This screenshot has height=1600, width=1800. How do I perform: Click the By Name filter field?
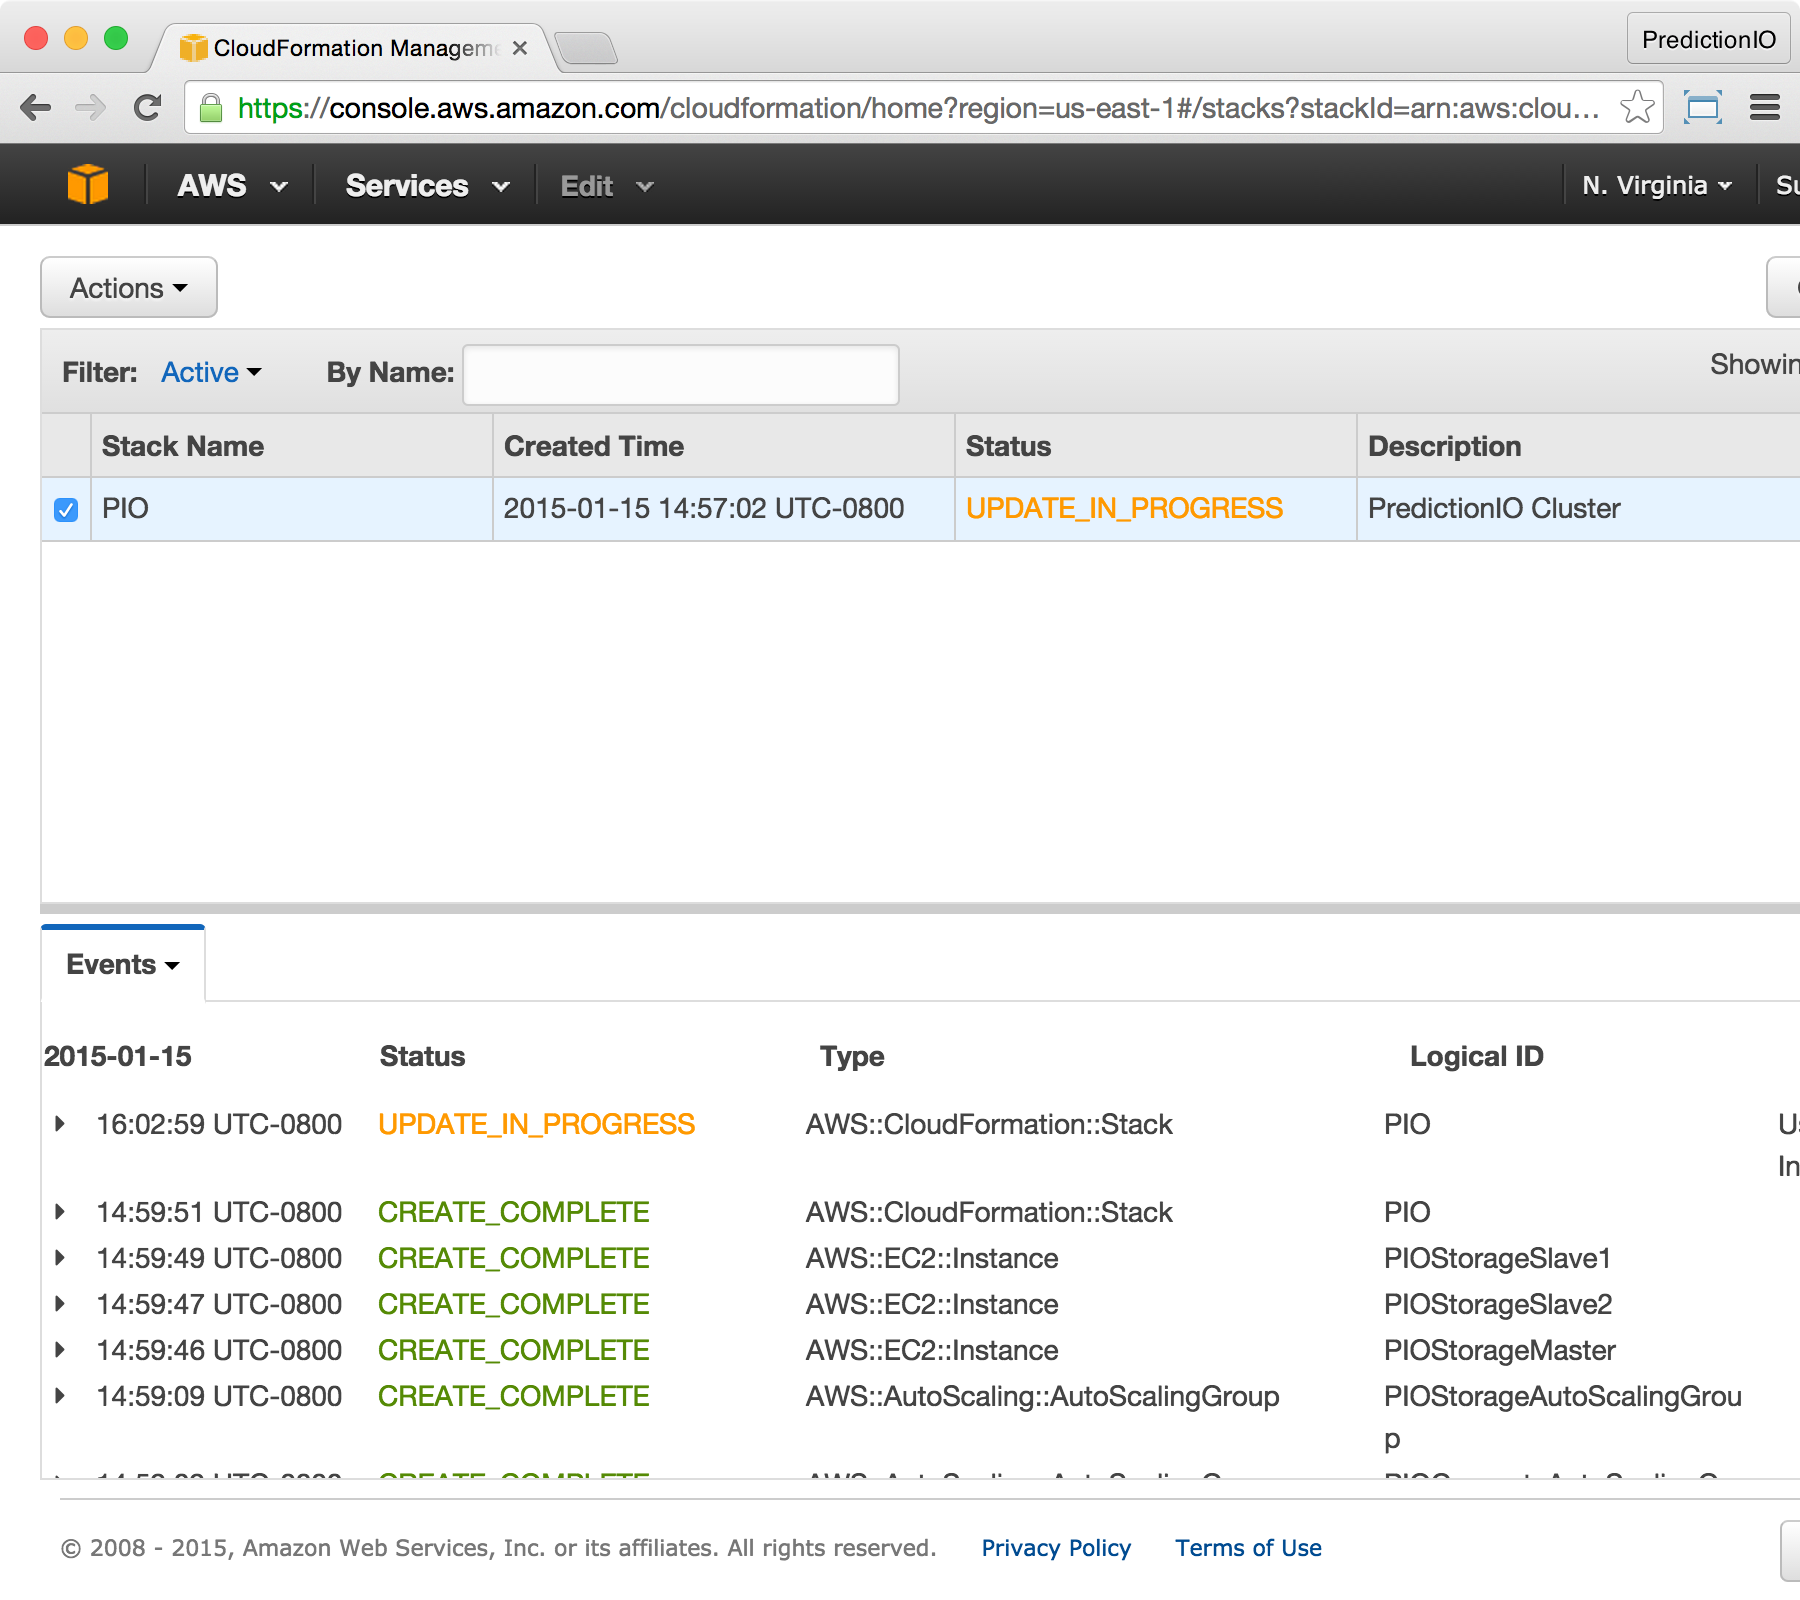click(680, 375)
